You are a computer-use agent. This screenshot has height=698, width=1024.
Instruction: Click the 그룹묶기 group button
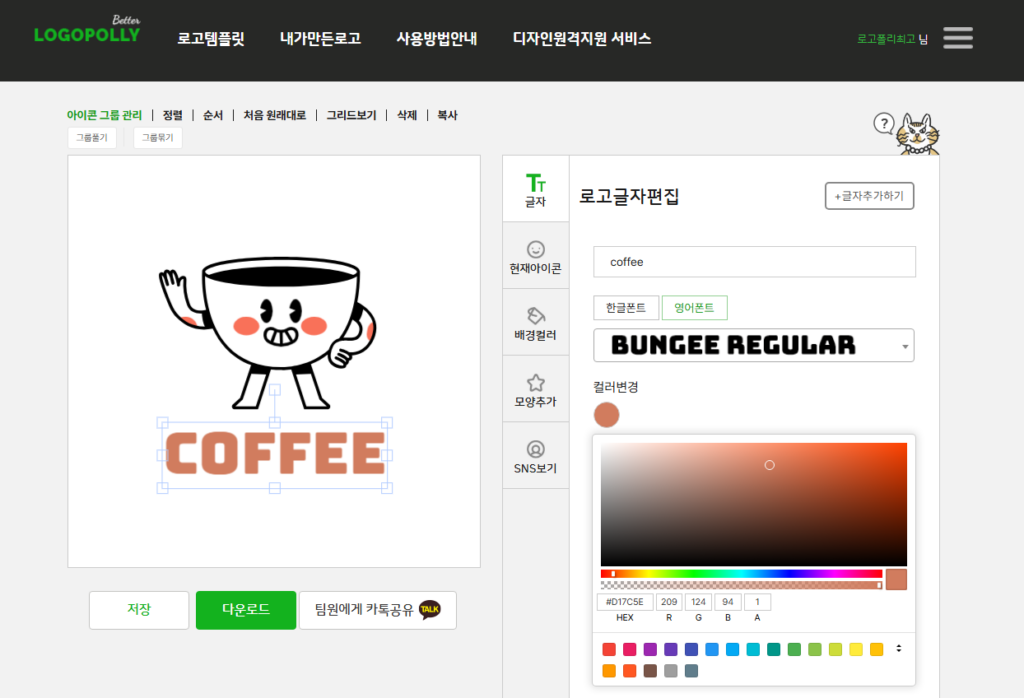click(158, 138)
